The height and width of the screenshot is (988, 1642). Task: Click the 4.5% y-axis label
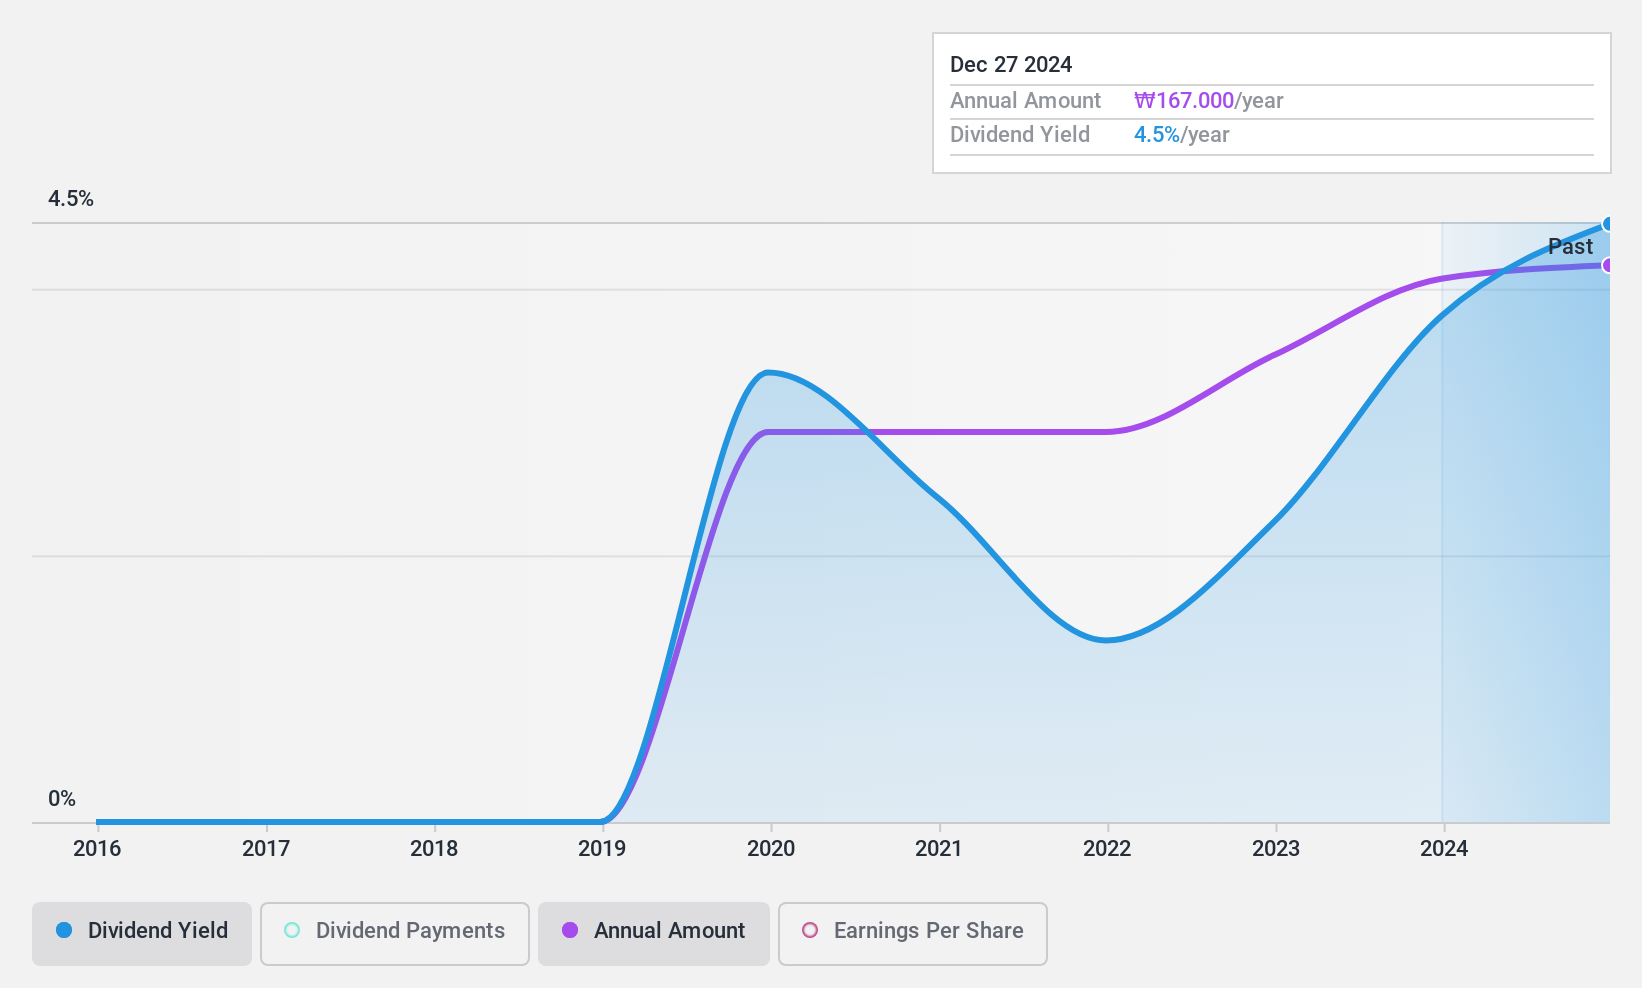point(71,199)
